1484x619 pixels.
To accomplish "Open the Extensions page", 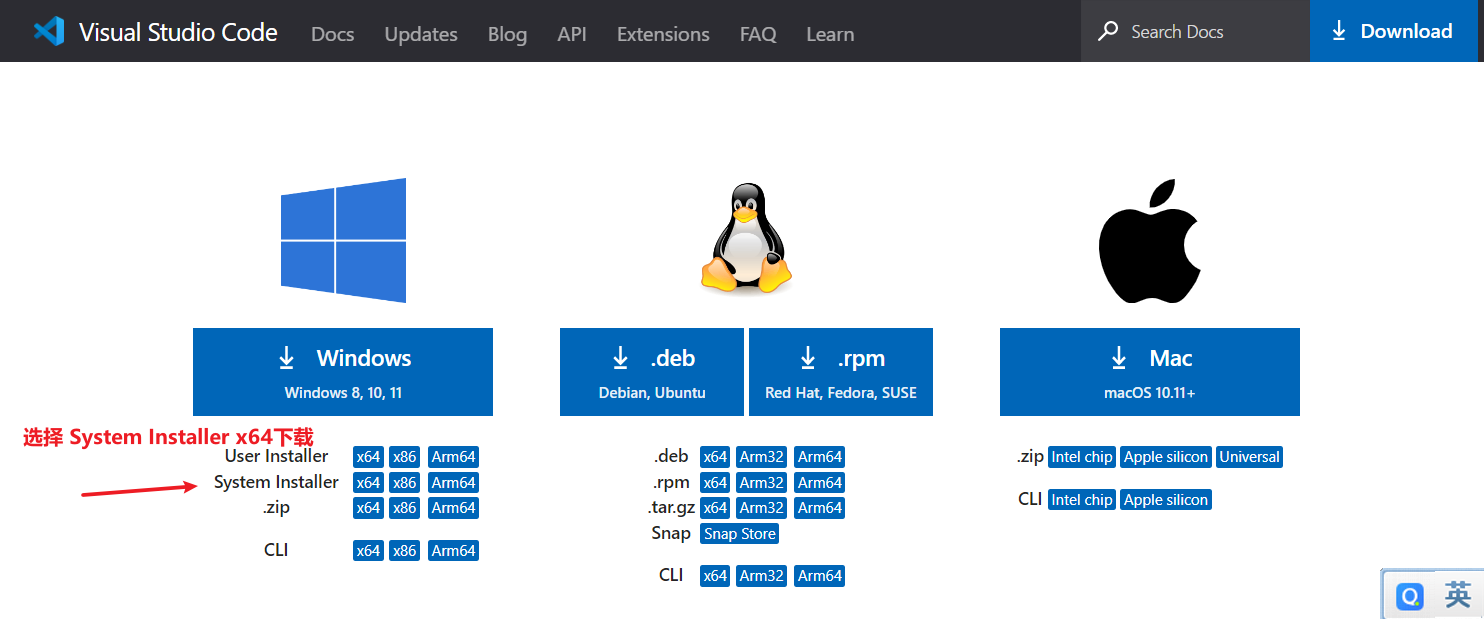I will [663, 34].
